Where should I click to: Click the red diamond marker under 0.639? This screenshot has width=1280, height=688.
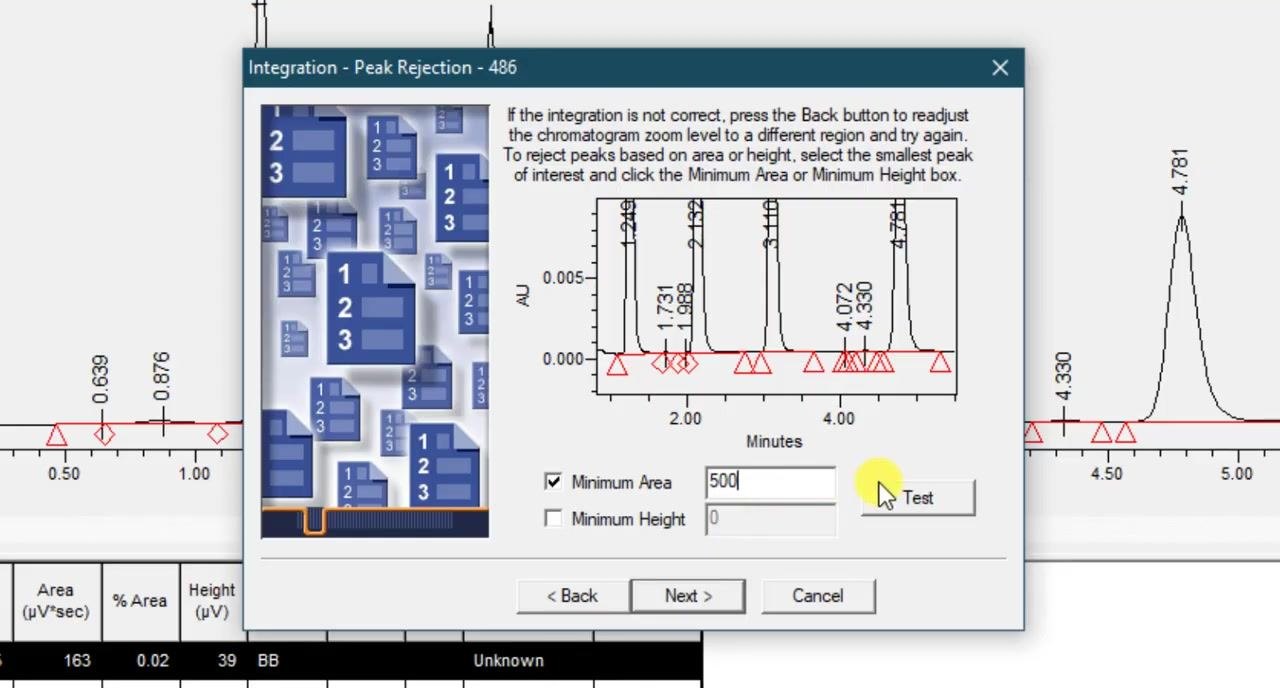pyautogui.click(x=104, y=434)
